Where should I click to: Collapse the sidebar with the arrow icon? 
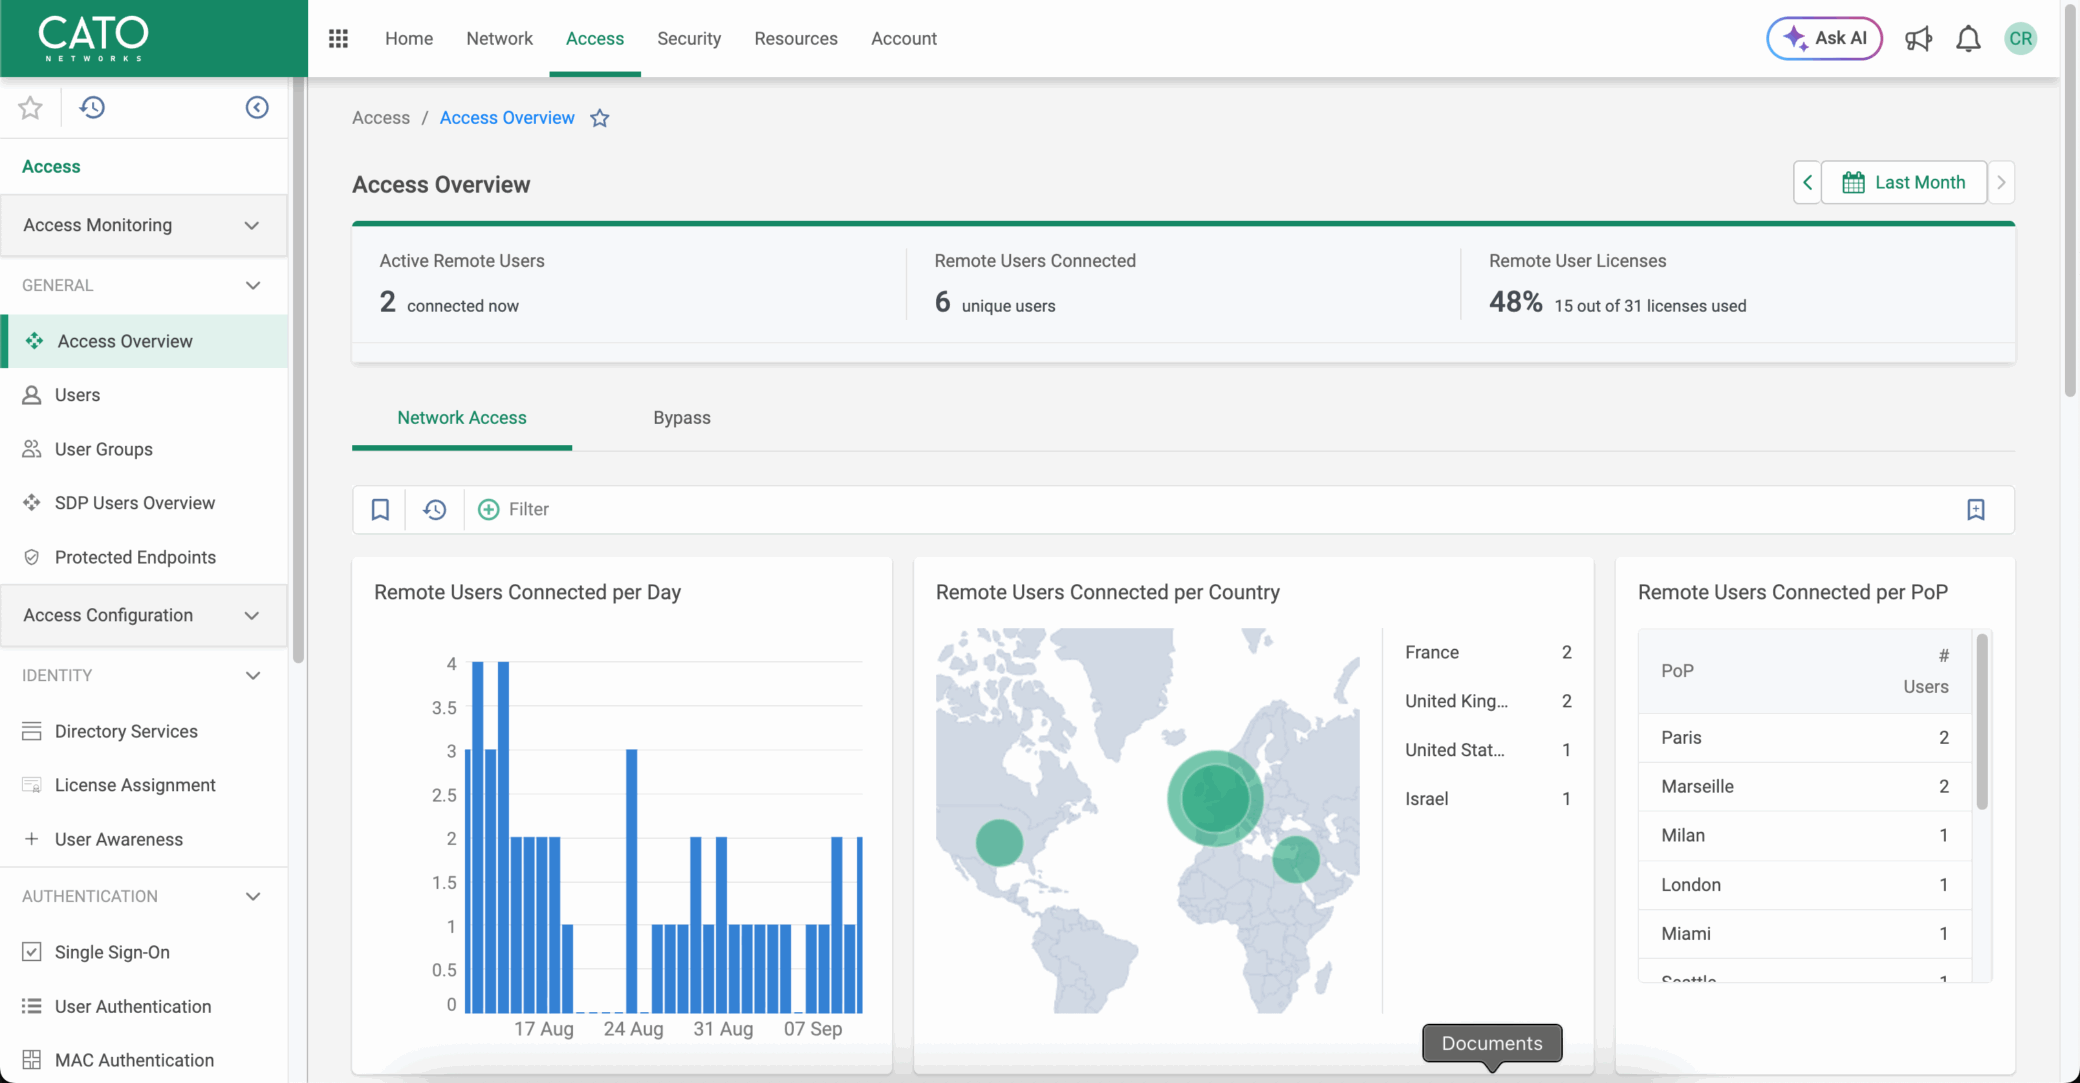(257, 107)
